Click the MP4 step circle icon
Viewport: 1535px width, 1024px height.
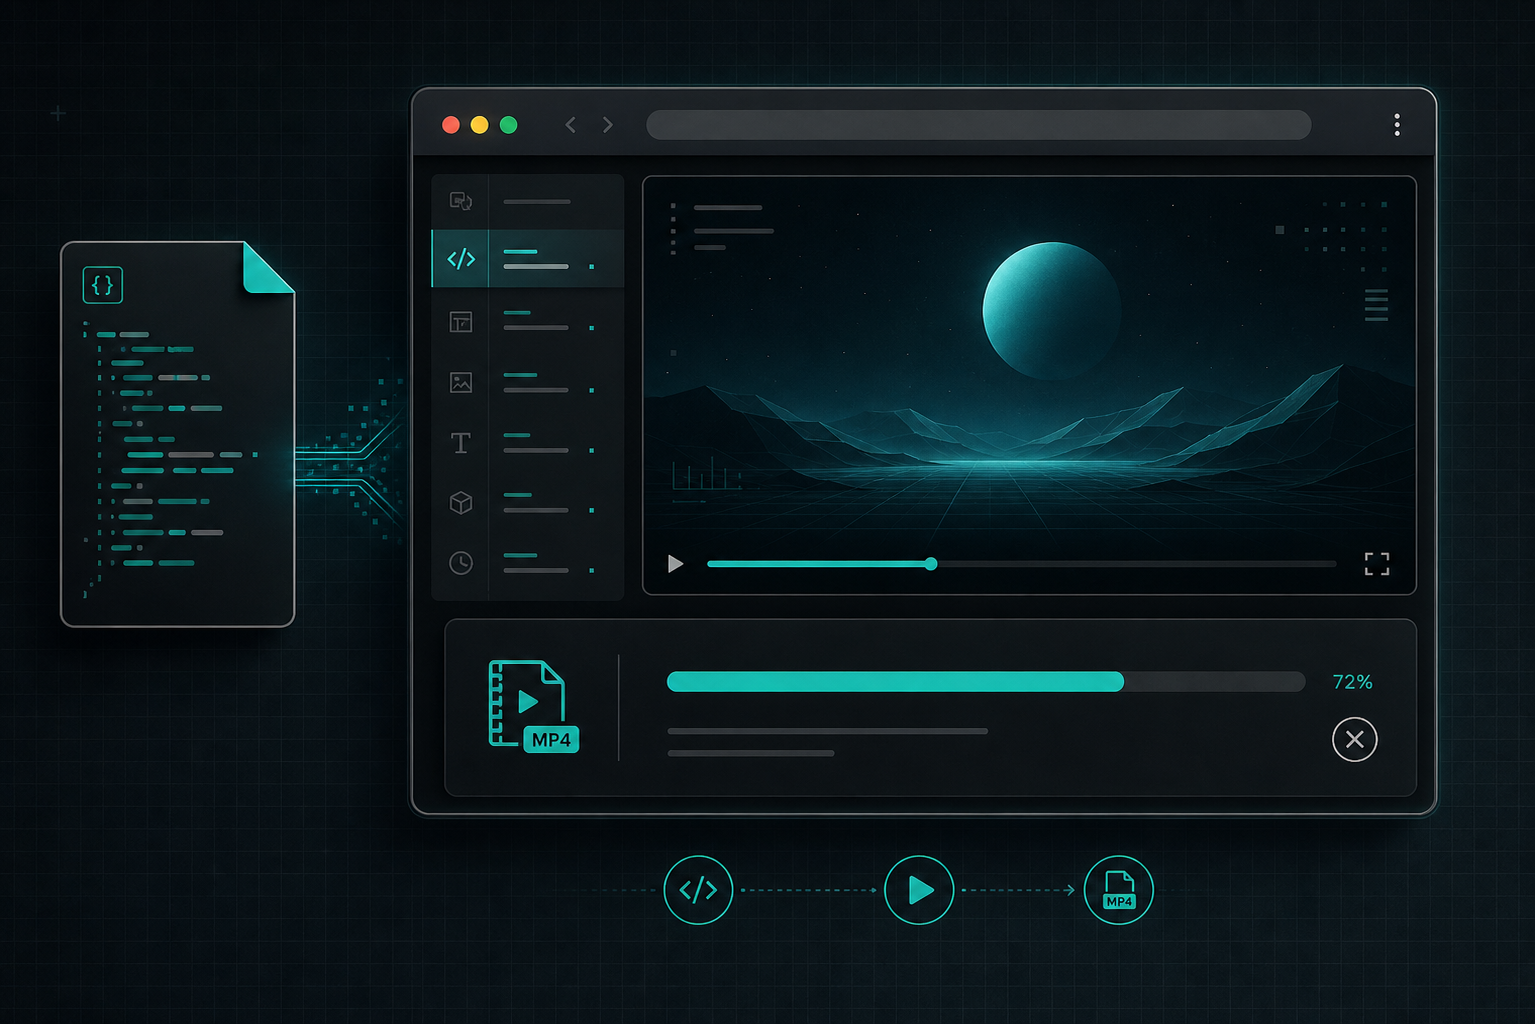pyautogui.click(x=1119, y=890)
